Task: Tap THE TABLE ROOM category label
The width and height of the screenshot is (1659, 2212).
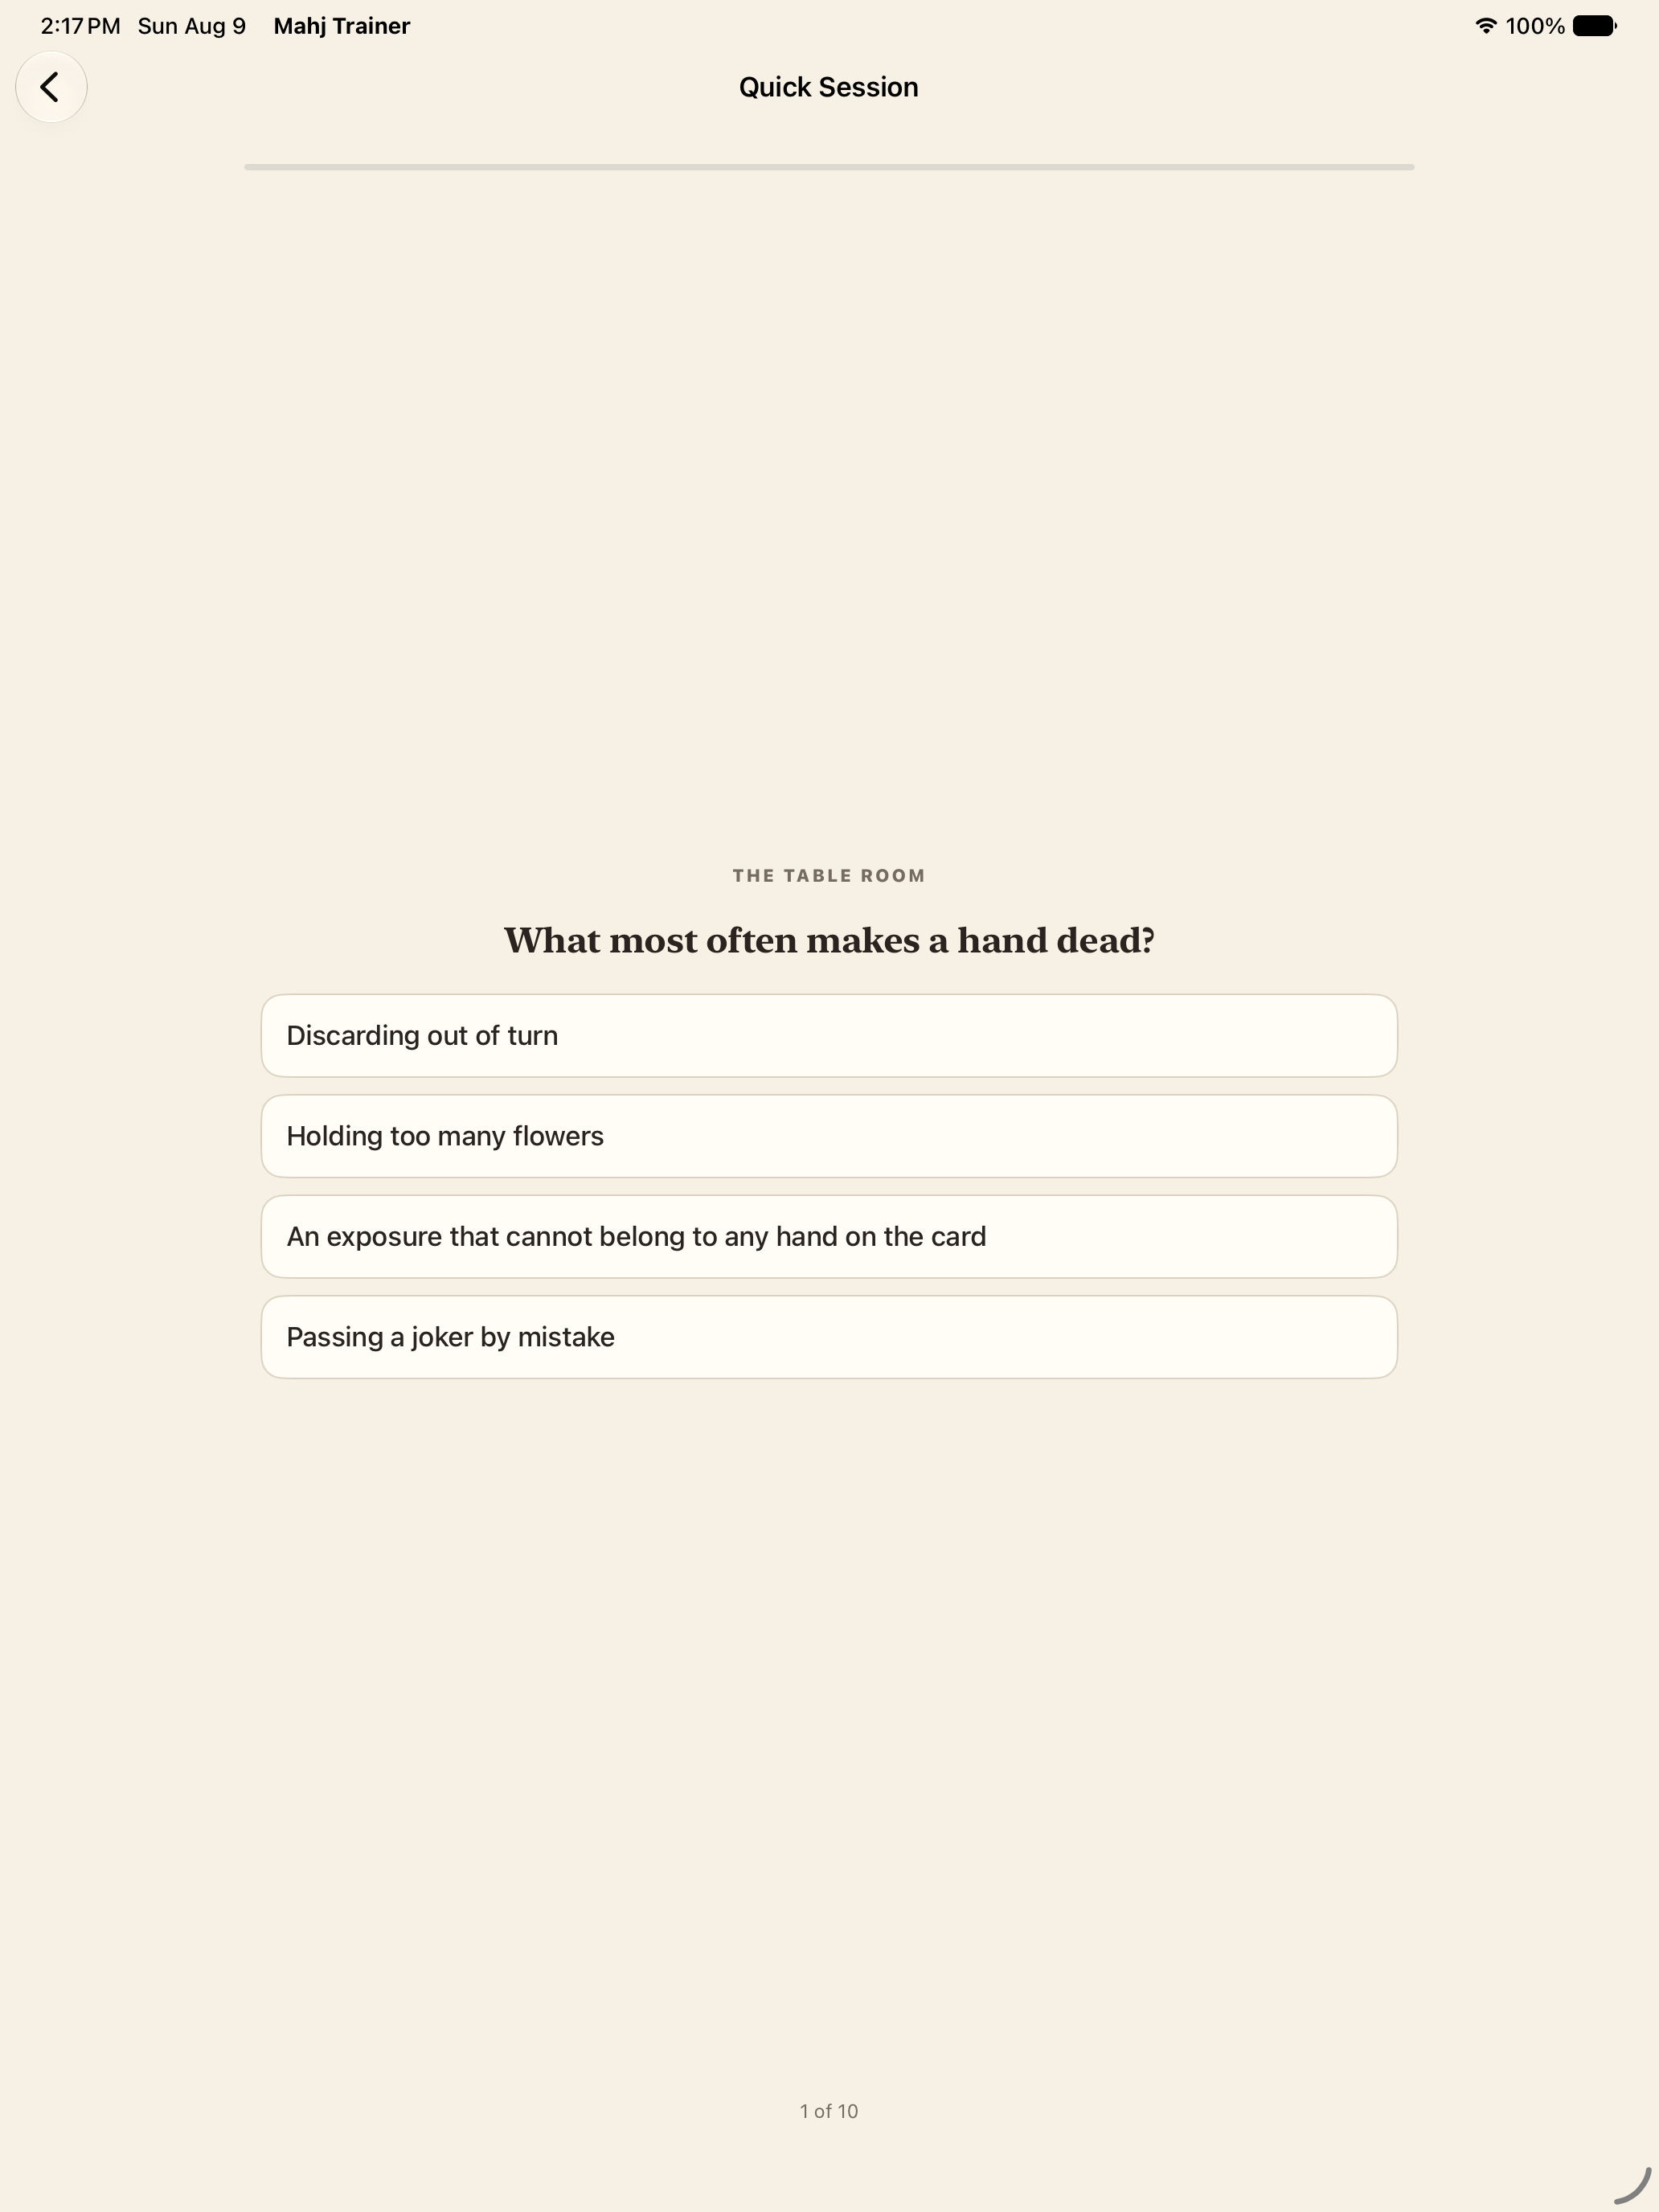Action: point(829,876)
